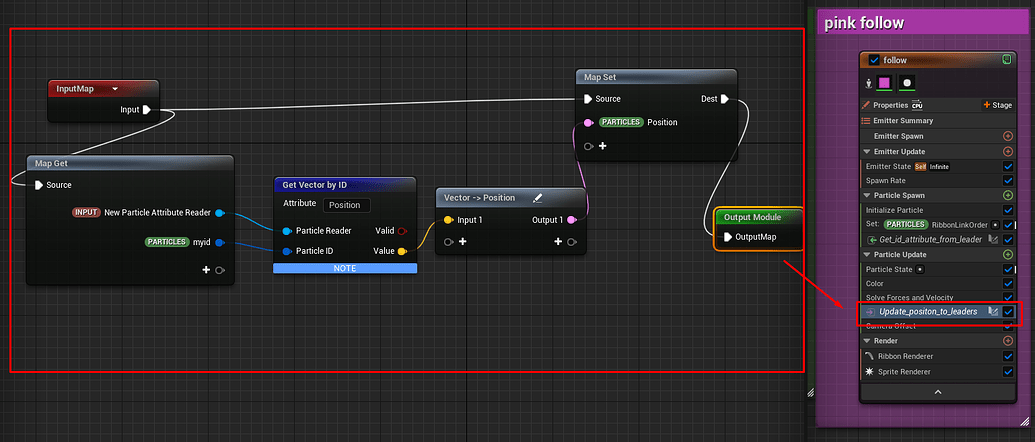Screen dimensions: 1035x442
Task: Select Ribbon Renderer row
Action: pos(937,356)
